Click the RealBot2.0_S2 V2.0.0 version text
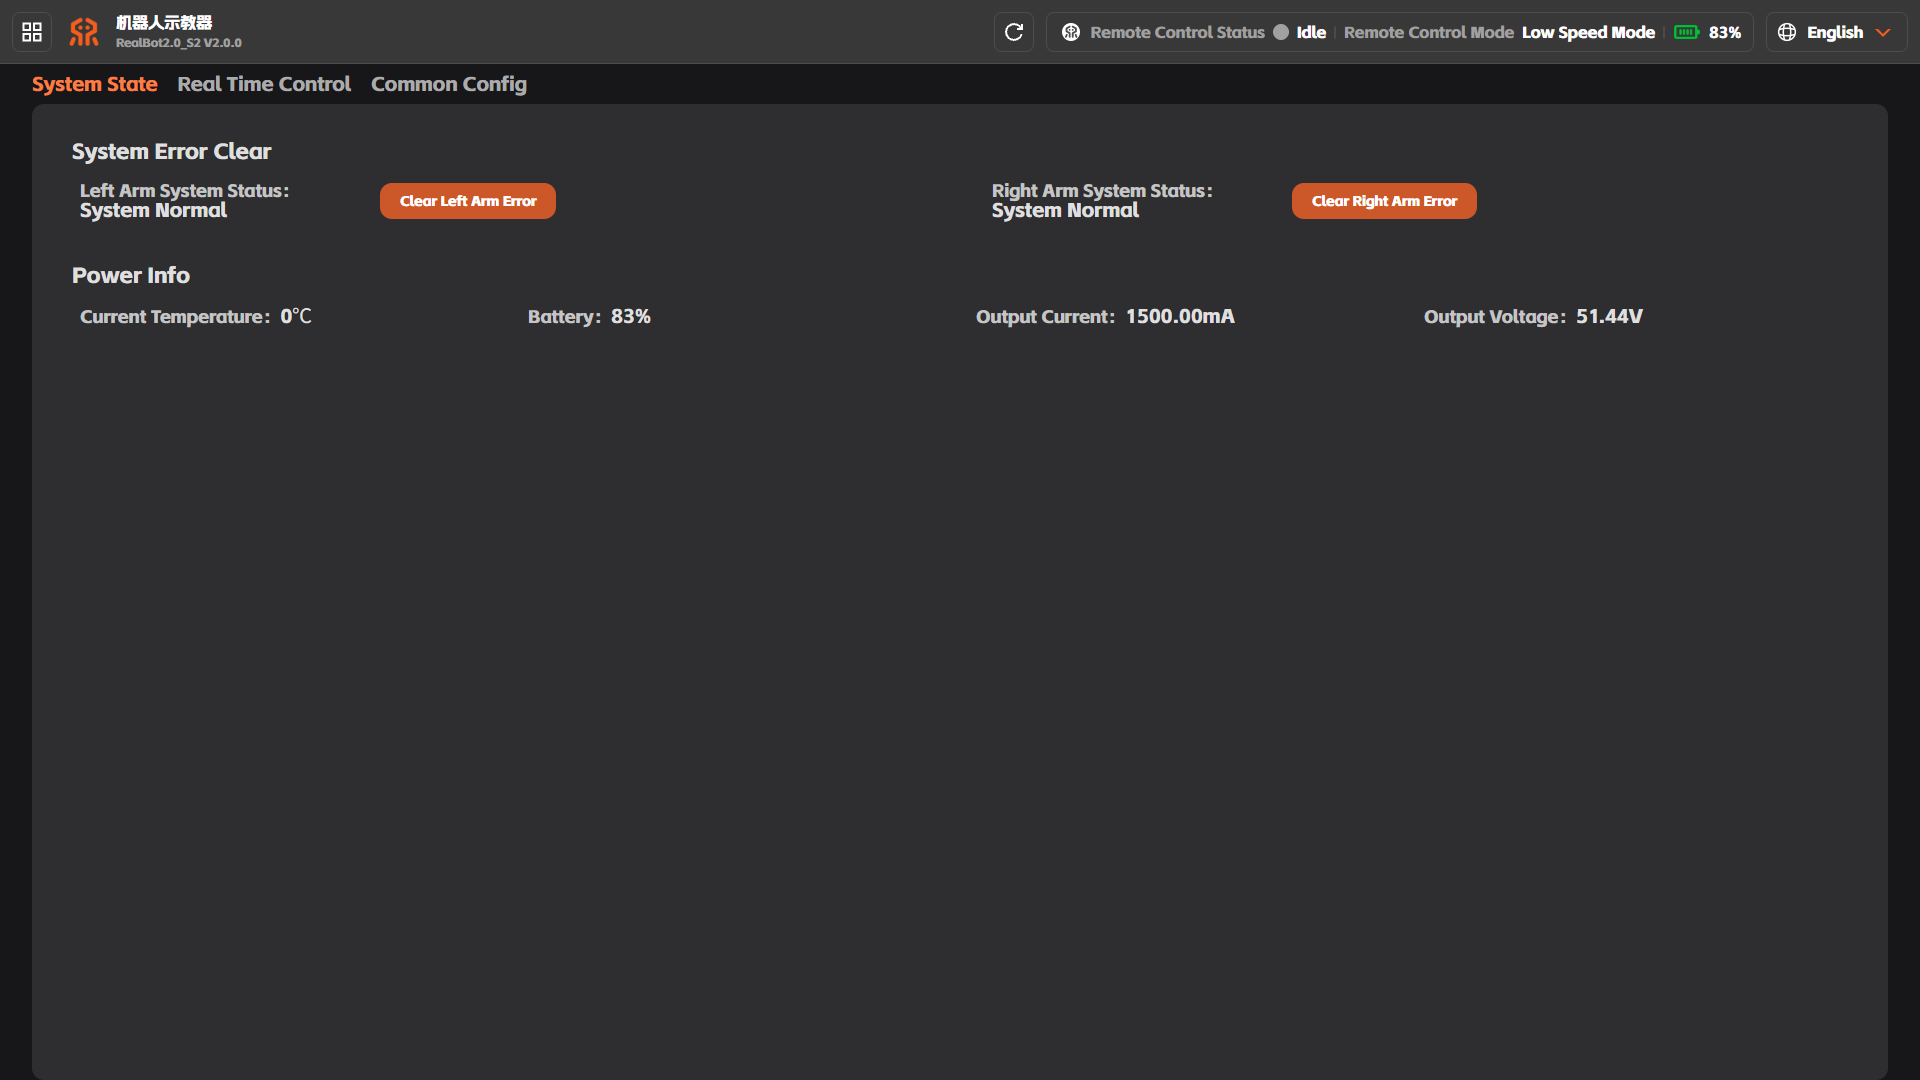Screen dimensions: 1920x1080 [179, 43]
